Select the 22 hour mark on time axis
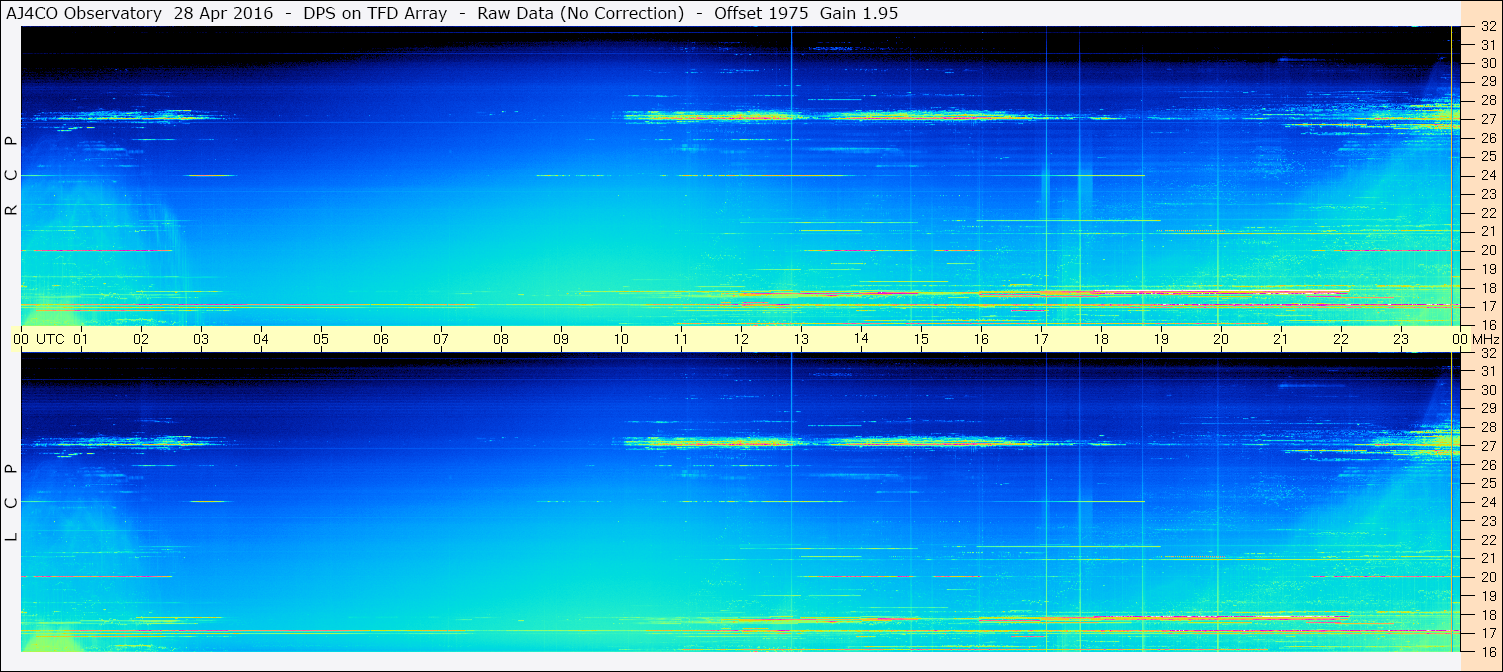Image resolution: width=1503 pixels, height=672 pixels. 1341,339
